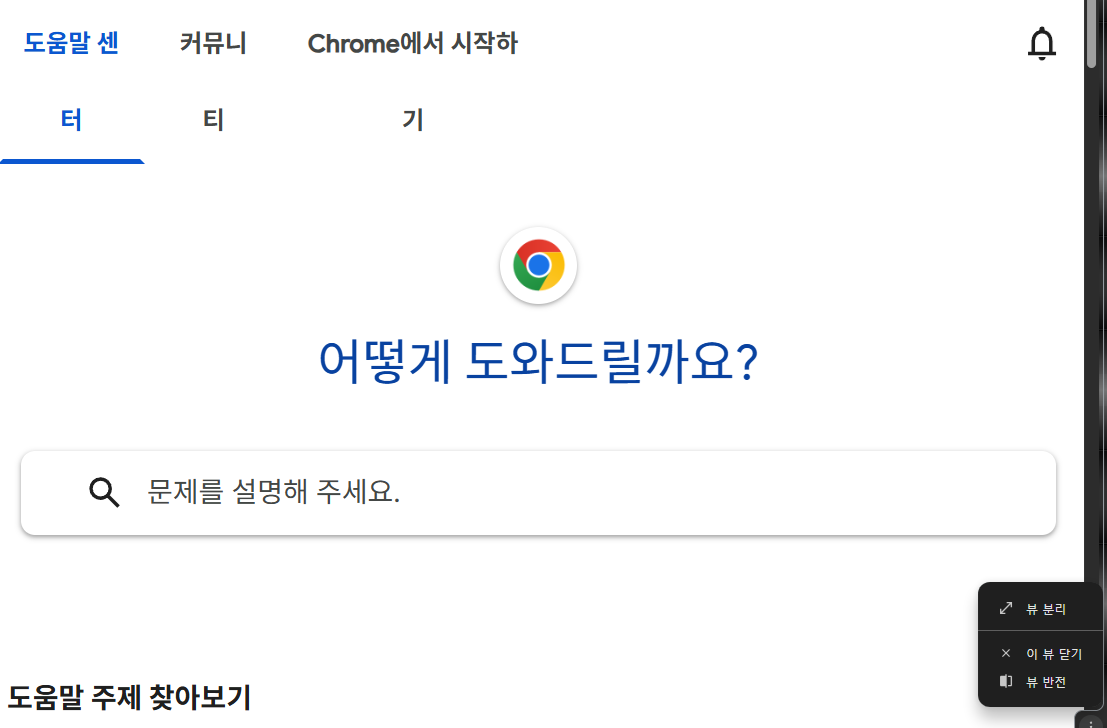Click the magnifying glass search icon
The height and width of the screenshot is (728, 1107).
(x=104, y=492)
